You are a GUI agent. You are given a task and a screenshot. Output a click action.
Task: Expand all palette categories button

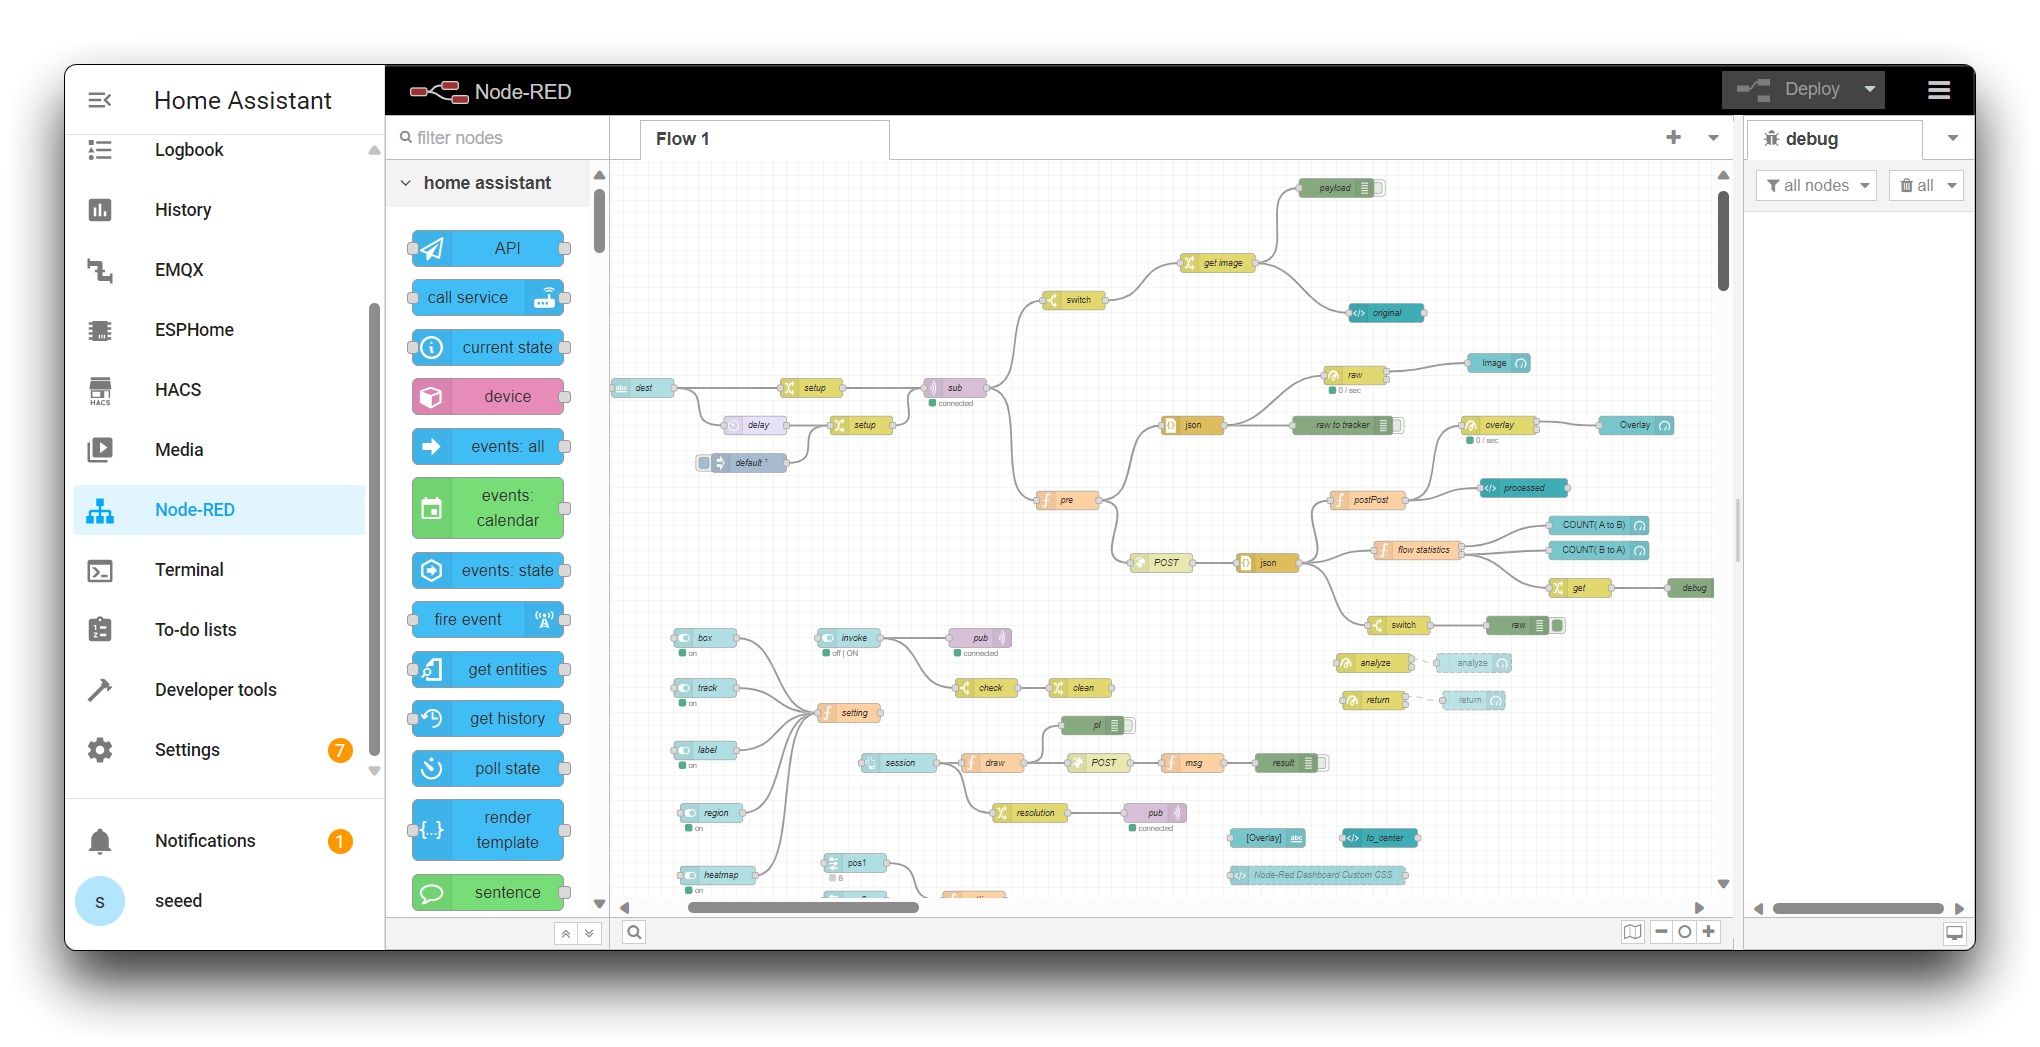point(590,933)
